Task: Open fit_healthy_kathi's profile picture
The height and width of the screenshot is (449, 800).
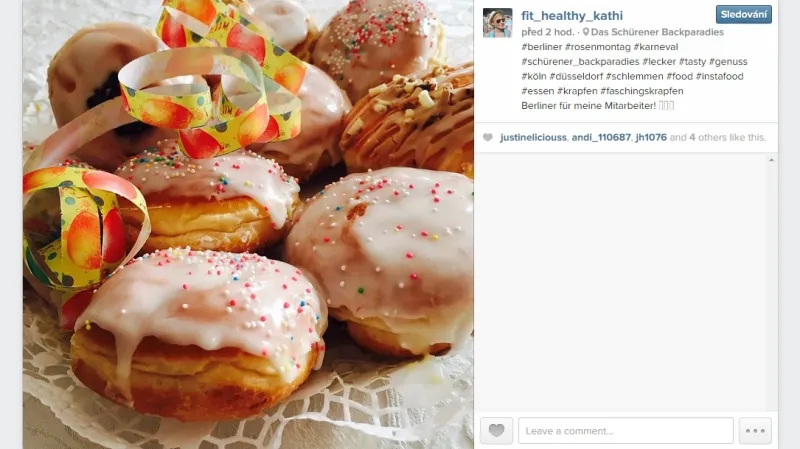Action: [497, 23]
